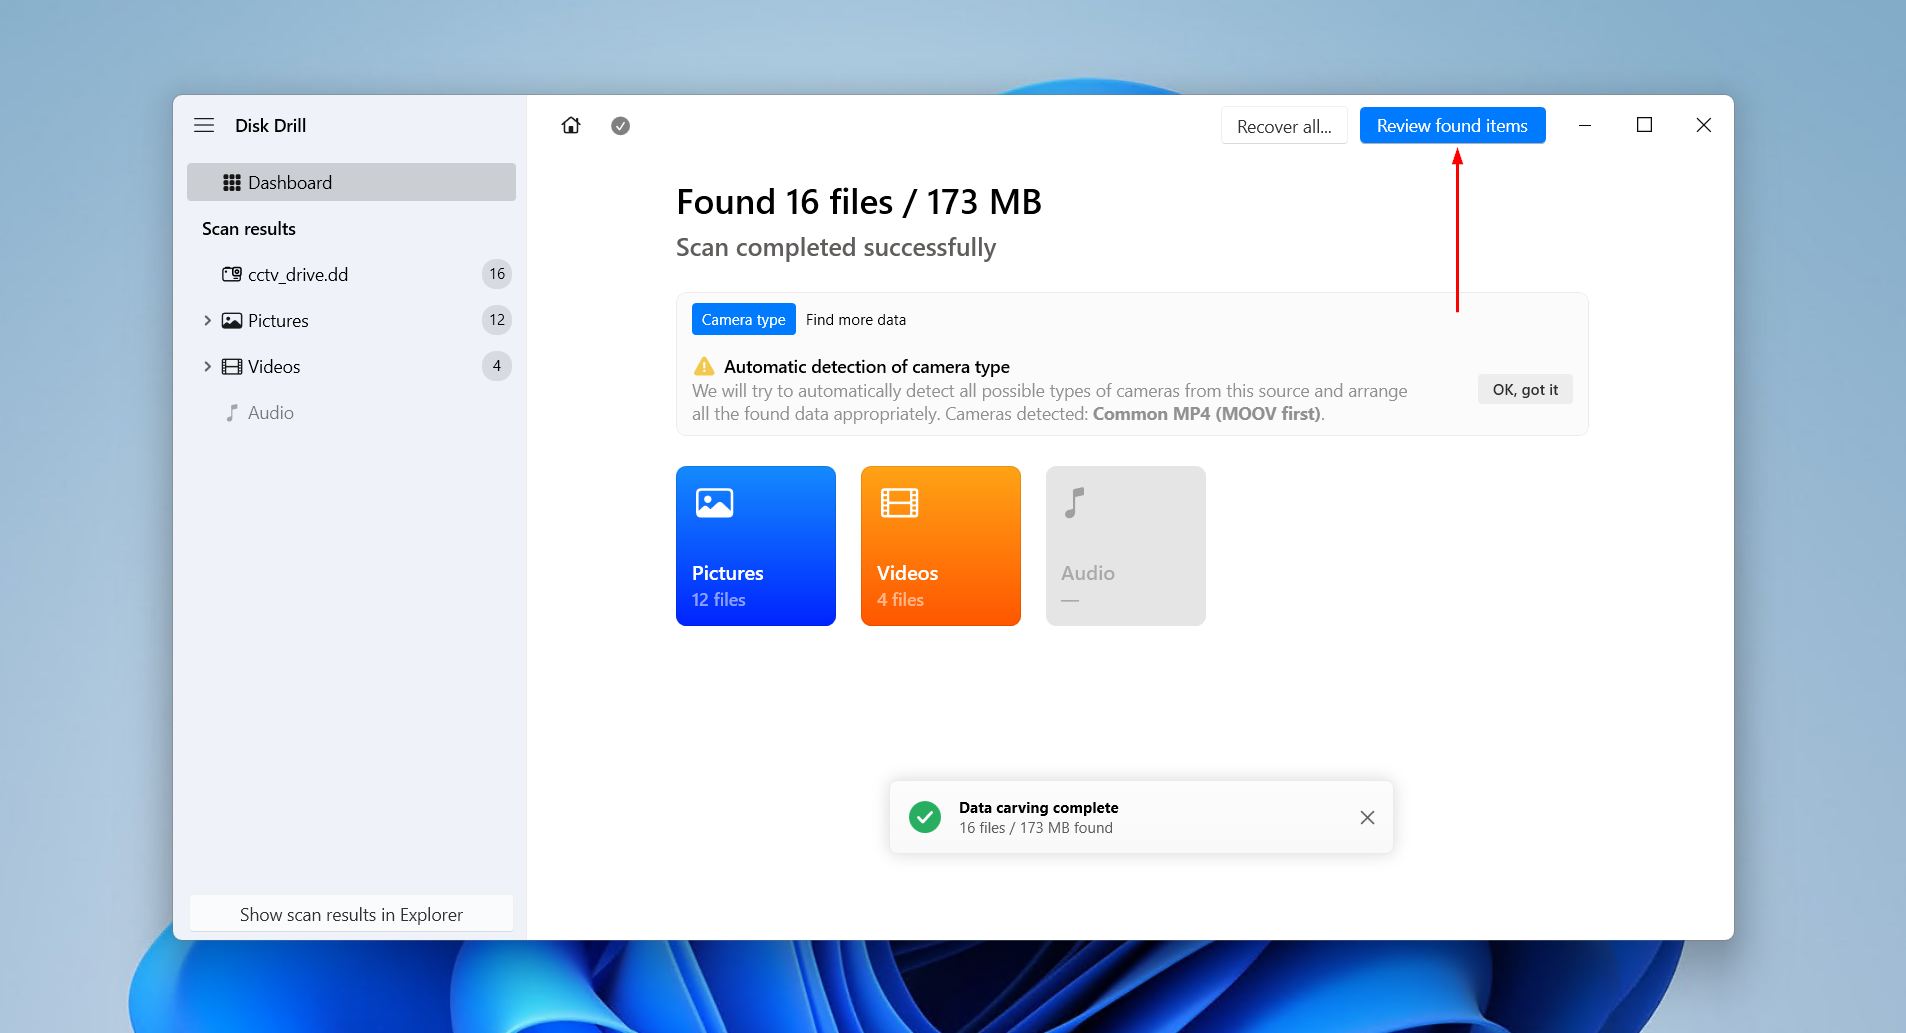Click the 12 count badge beside Pictures

coord(497,320)
